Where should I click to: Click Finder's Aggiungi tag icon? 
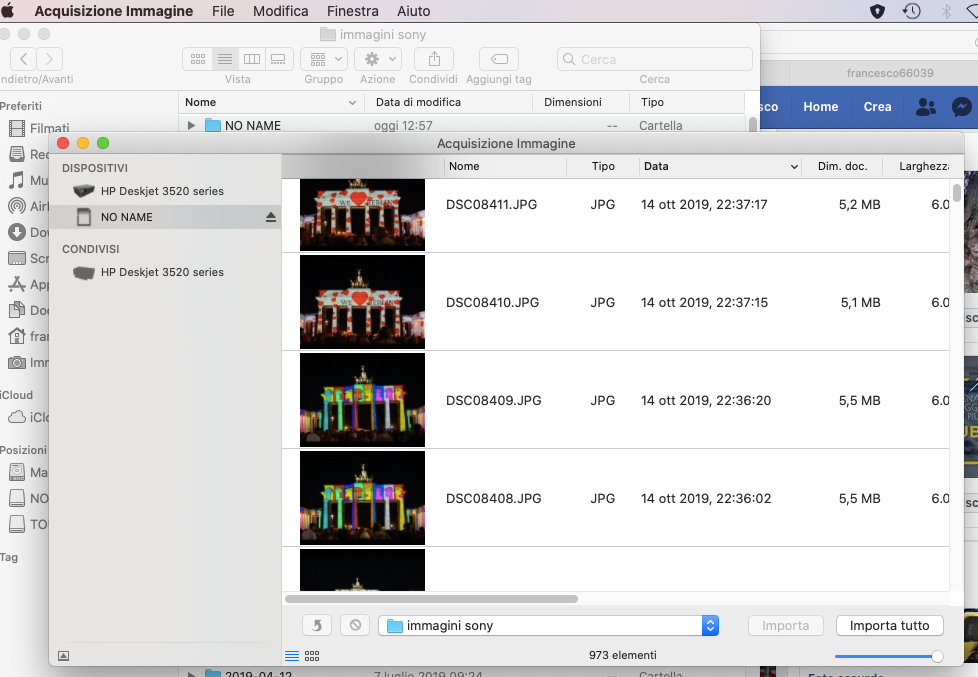tap(498, 59)
